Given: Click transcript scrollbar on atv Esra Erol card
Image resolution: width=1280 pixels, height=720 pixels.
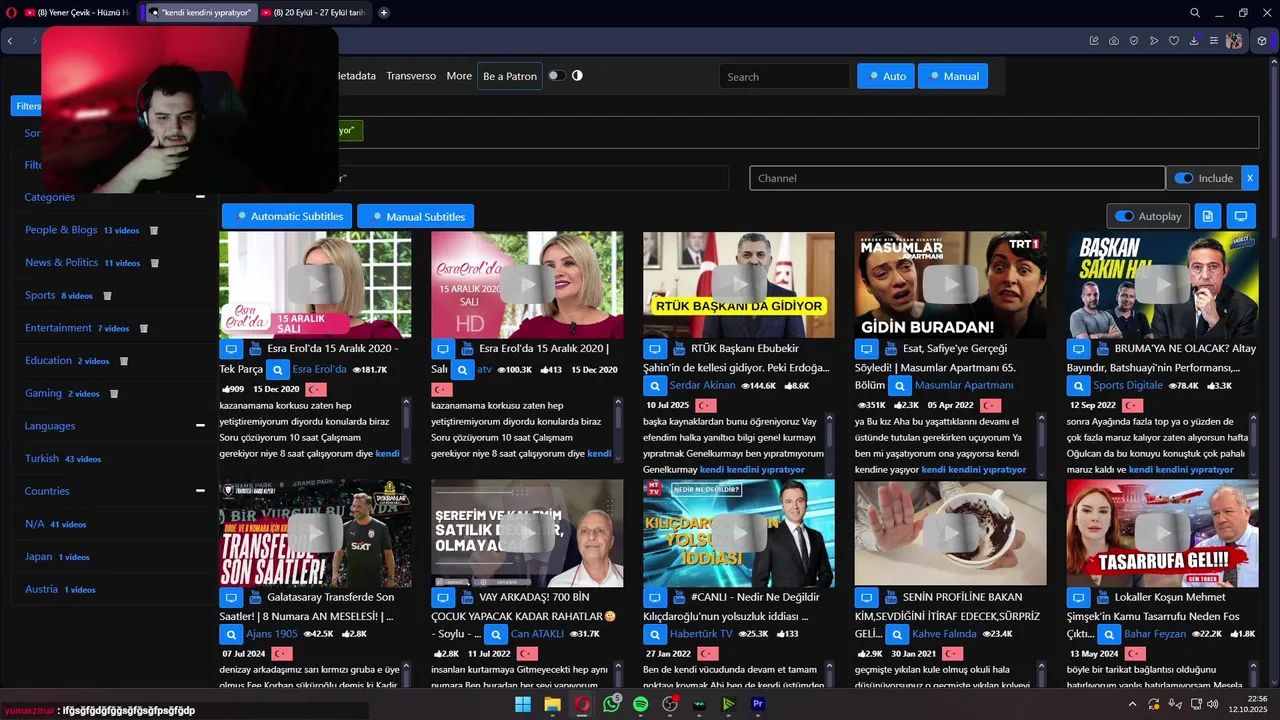Looking at the screenshot, I should pos(619,430).
